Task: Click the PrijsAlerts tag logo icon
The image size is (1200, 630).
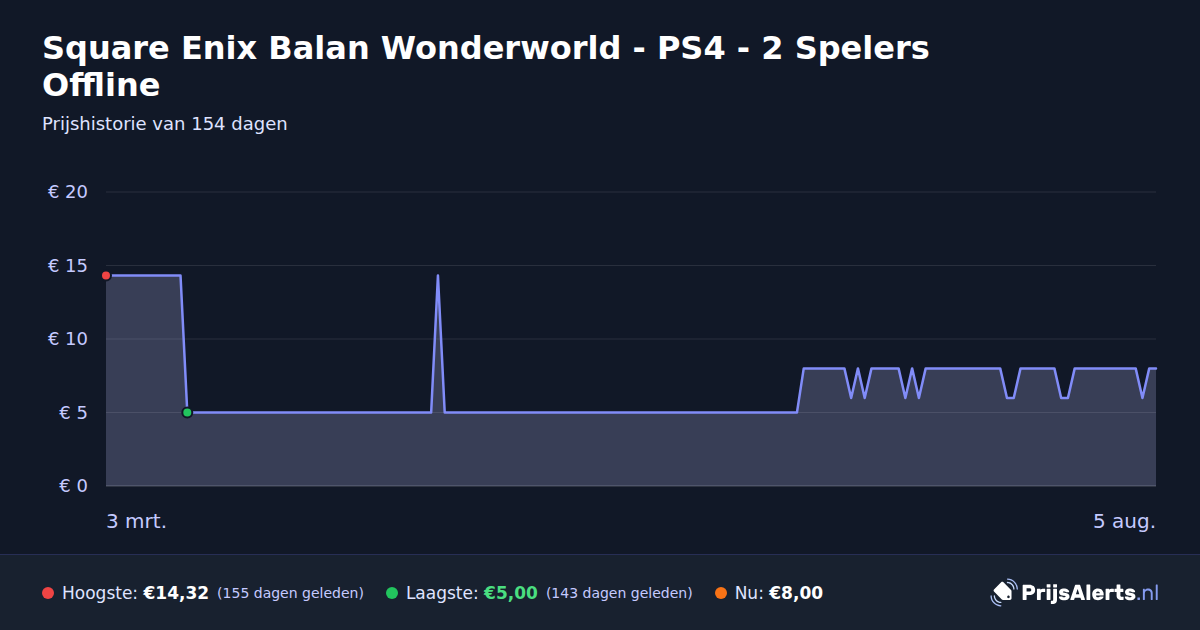Action: pyautogui.click(x=1003, y=593)
